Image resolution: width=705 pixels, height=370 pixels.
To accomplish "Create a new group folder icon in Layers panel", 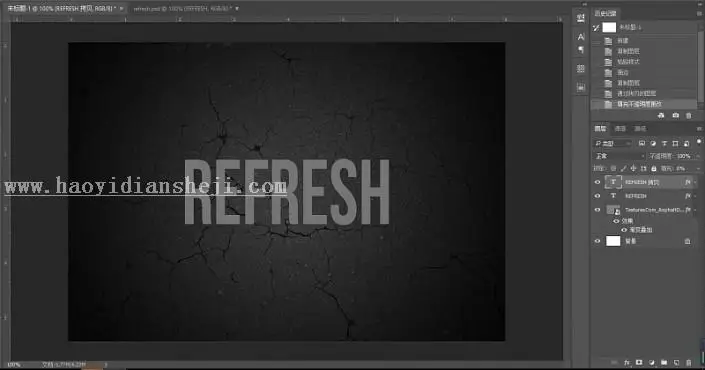I will pyautogui.click(x=664, y=362).
